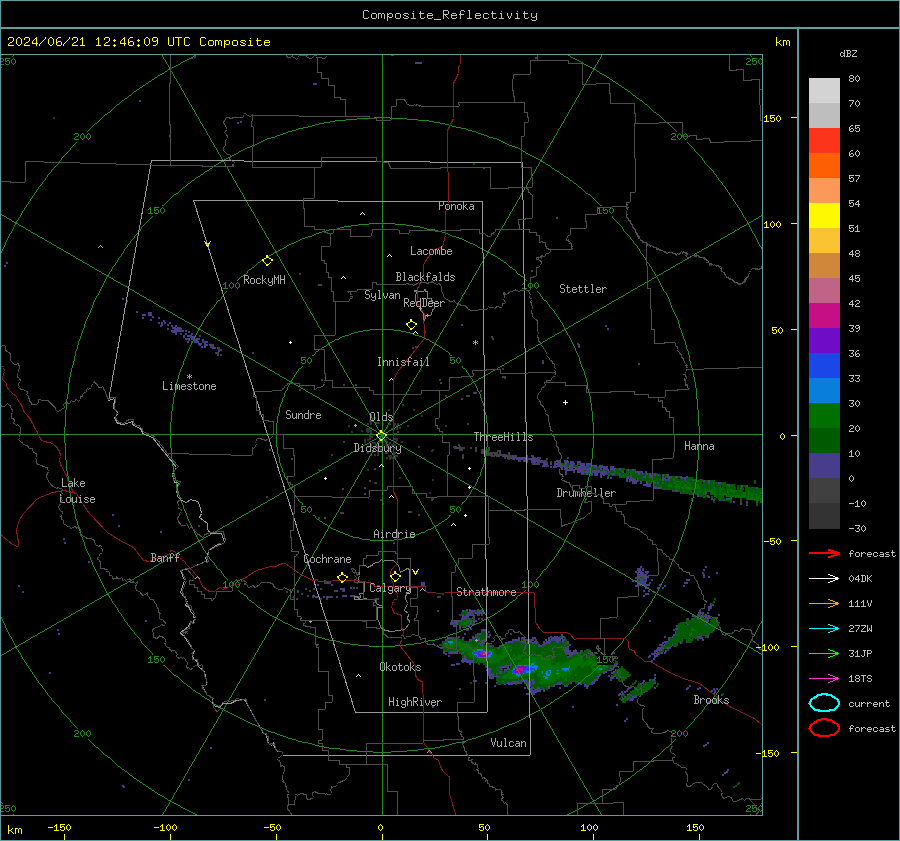Click the Strathmore label
Viewport: 900px width, 841px height.
[486, 592]
